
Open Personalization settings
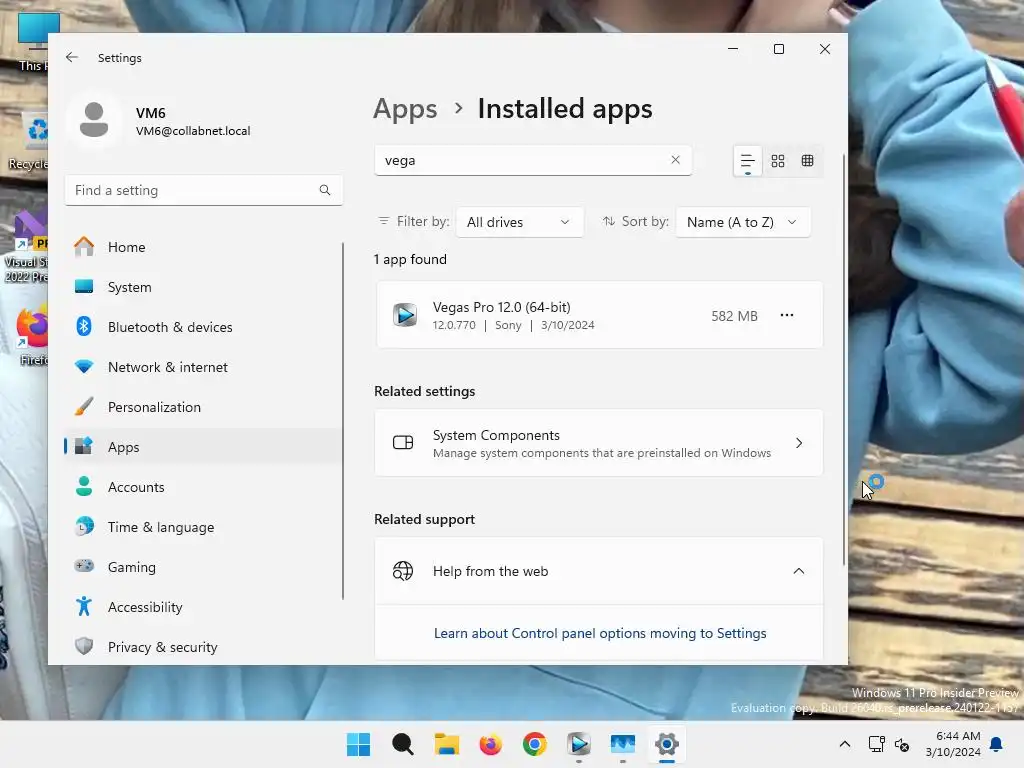203,407
